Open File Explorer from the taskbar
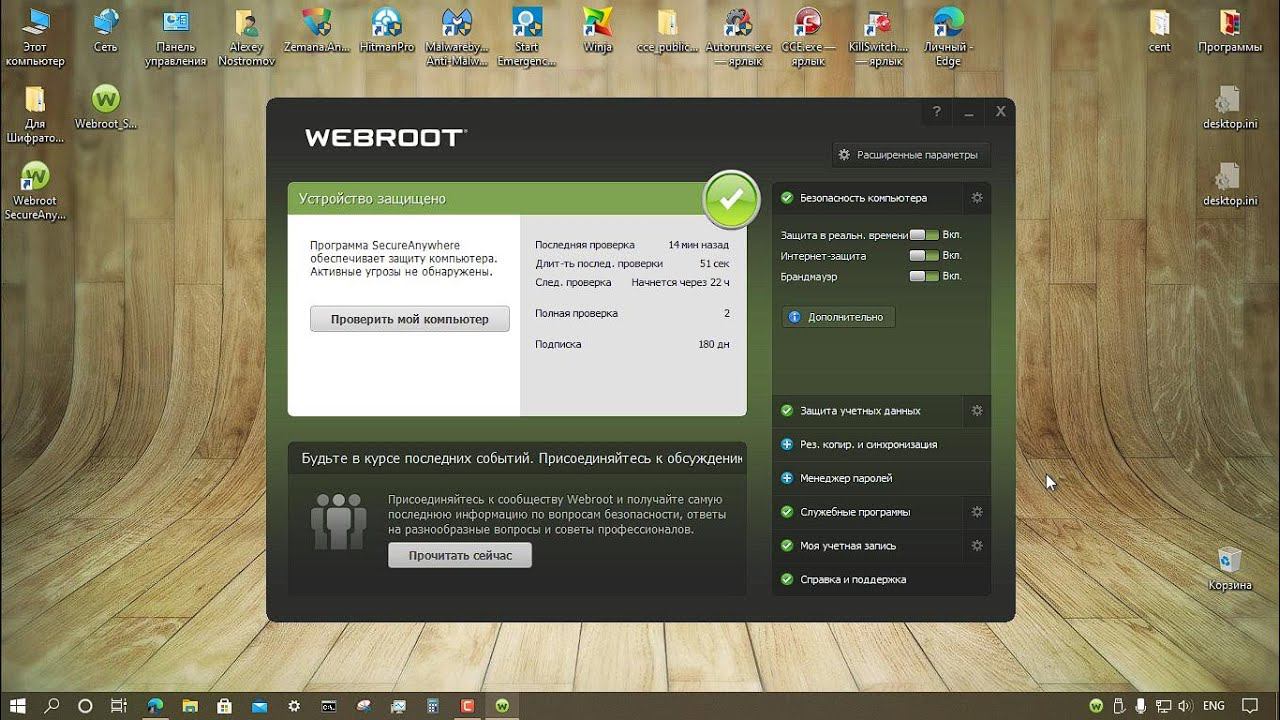Viewport: 1280px width, 720px height. (x=190, y=706)
